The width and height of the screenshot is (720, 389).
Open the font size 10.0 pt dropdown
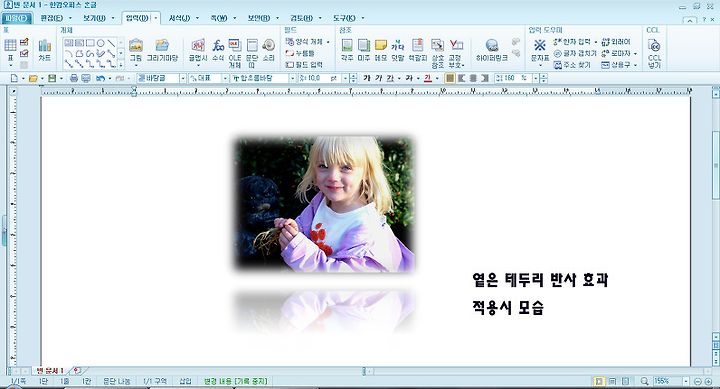coord(345,79)
